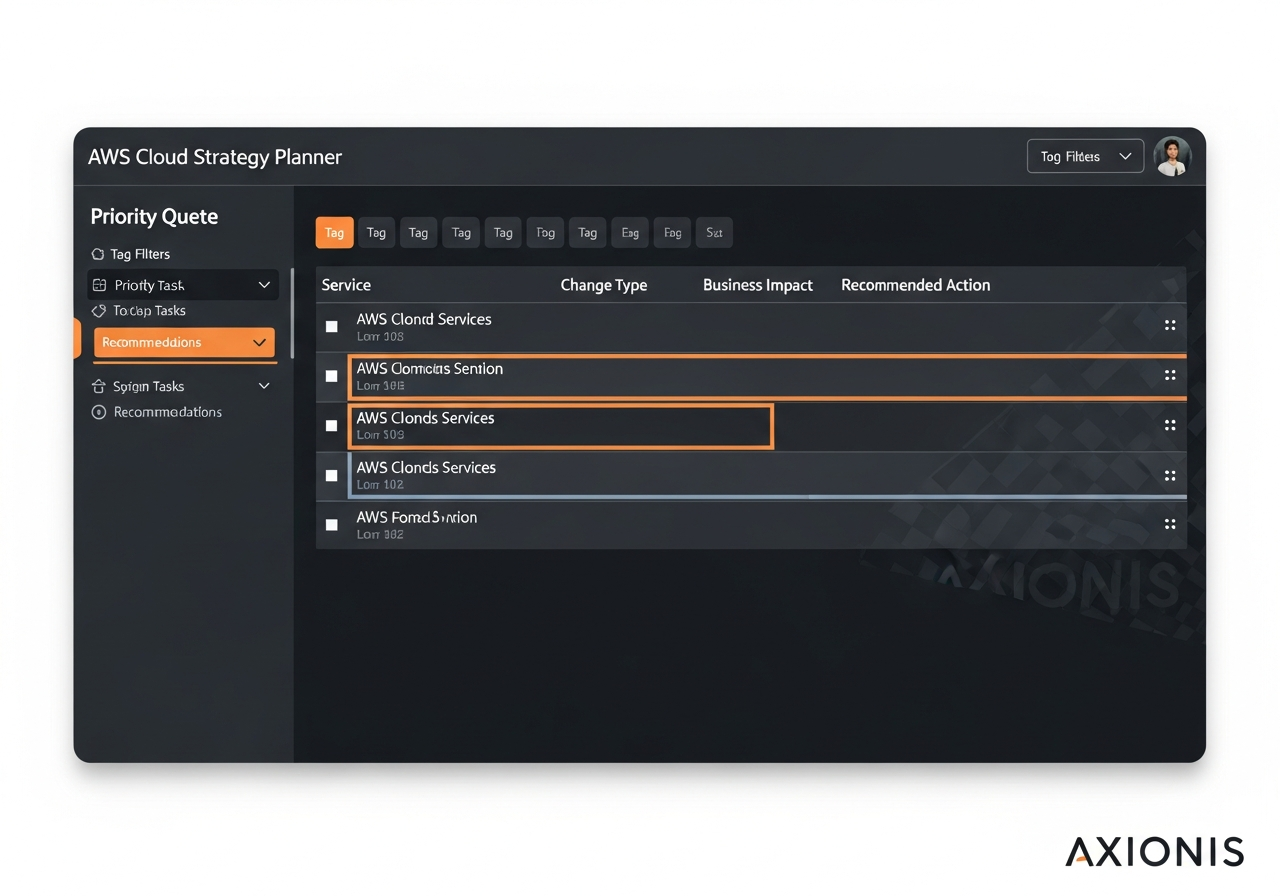Click the drag handle on AWS Oomcis Sention row
1280x896 pixels.
point(1170,375)
